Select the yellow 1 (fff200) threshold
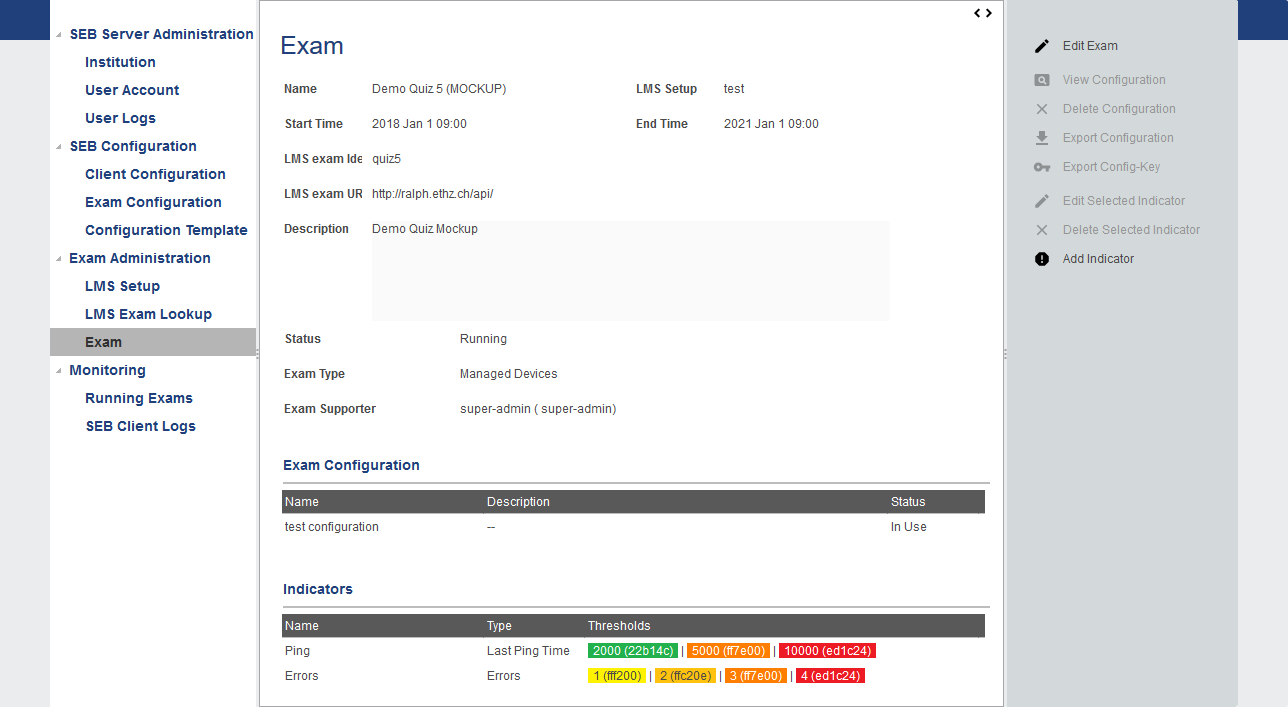 pos(617,676)
